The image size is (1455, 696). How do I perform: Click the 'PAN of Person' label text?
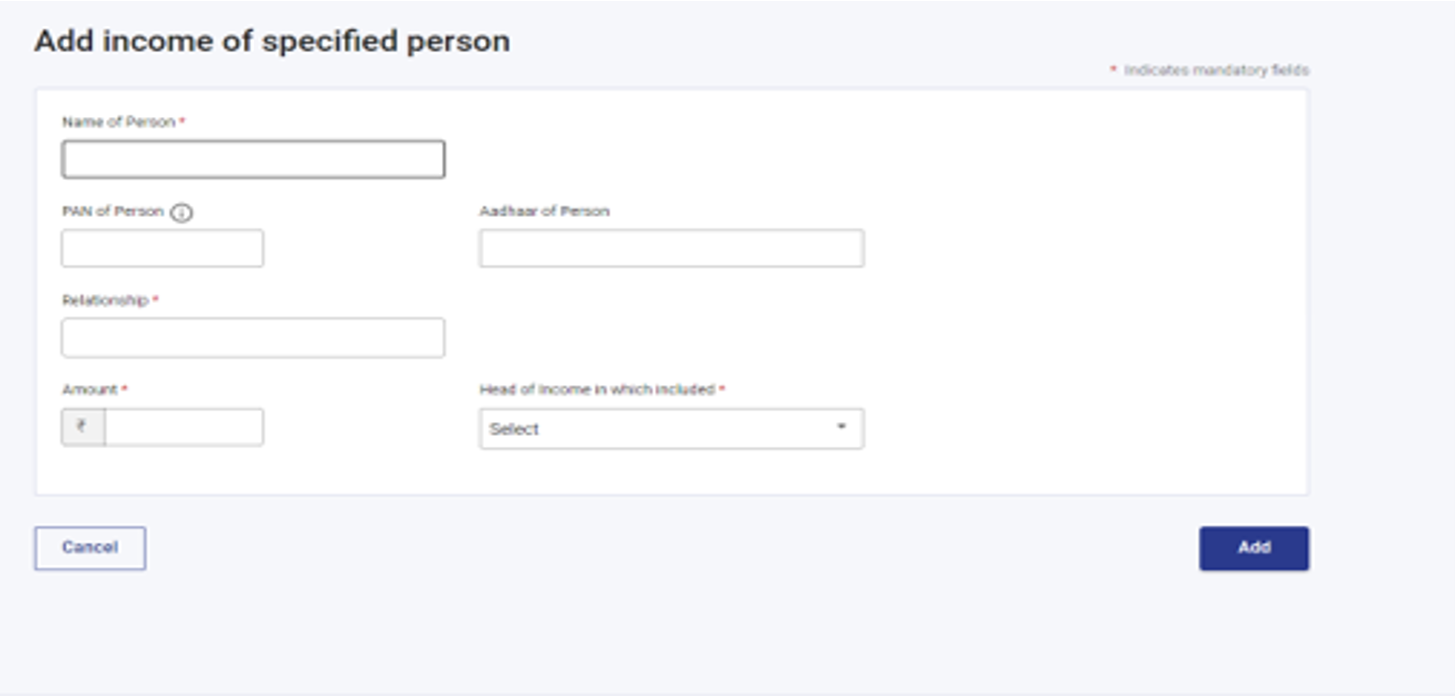pyautogui.click(x=112, y=212)
